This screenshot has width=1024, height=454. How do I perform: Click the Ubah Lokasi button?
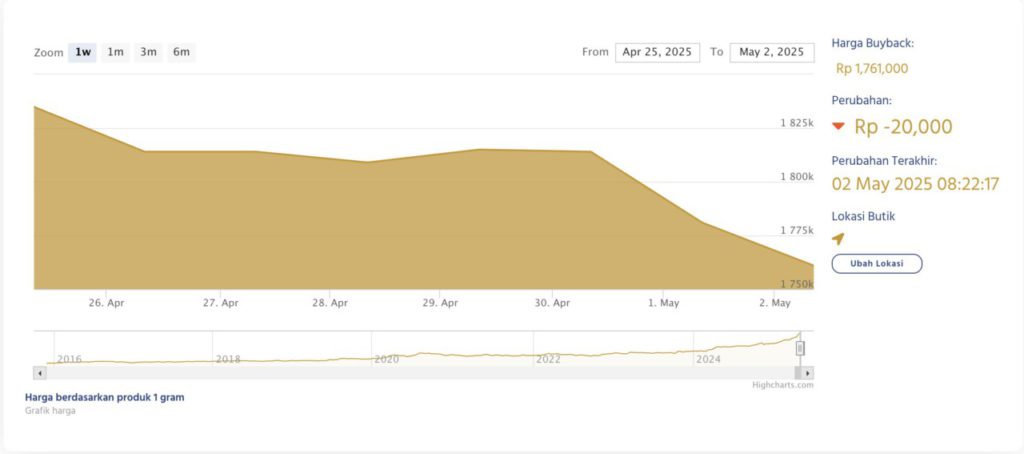coord(876,264)
